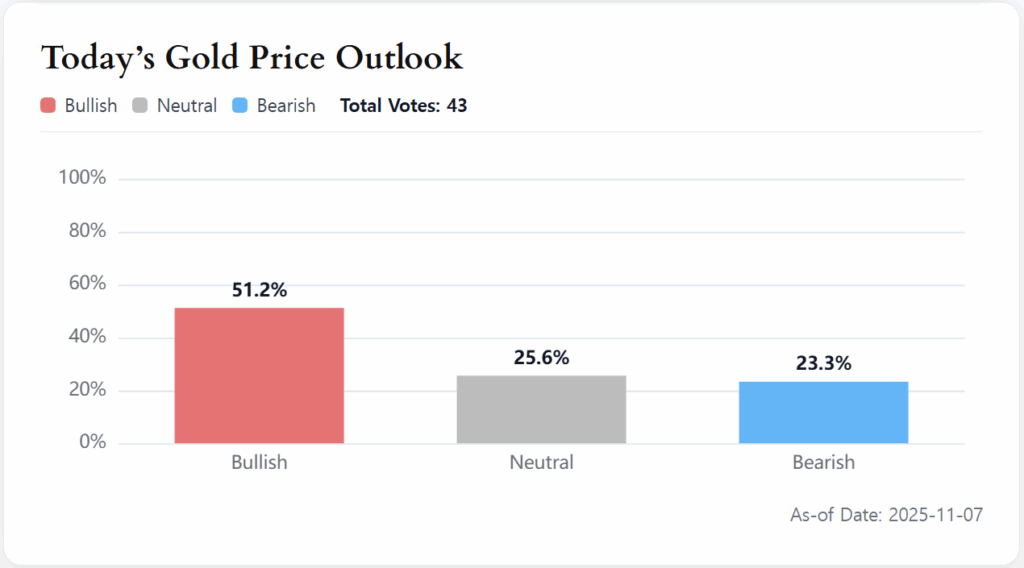The width and height of the screenshot is (1024, 568).
Task: Select the blue Bearish bar in chart
Action: pos(823,413)
